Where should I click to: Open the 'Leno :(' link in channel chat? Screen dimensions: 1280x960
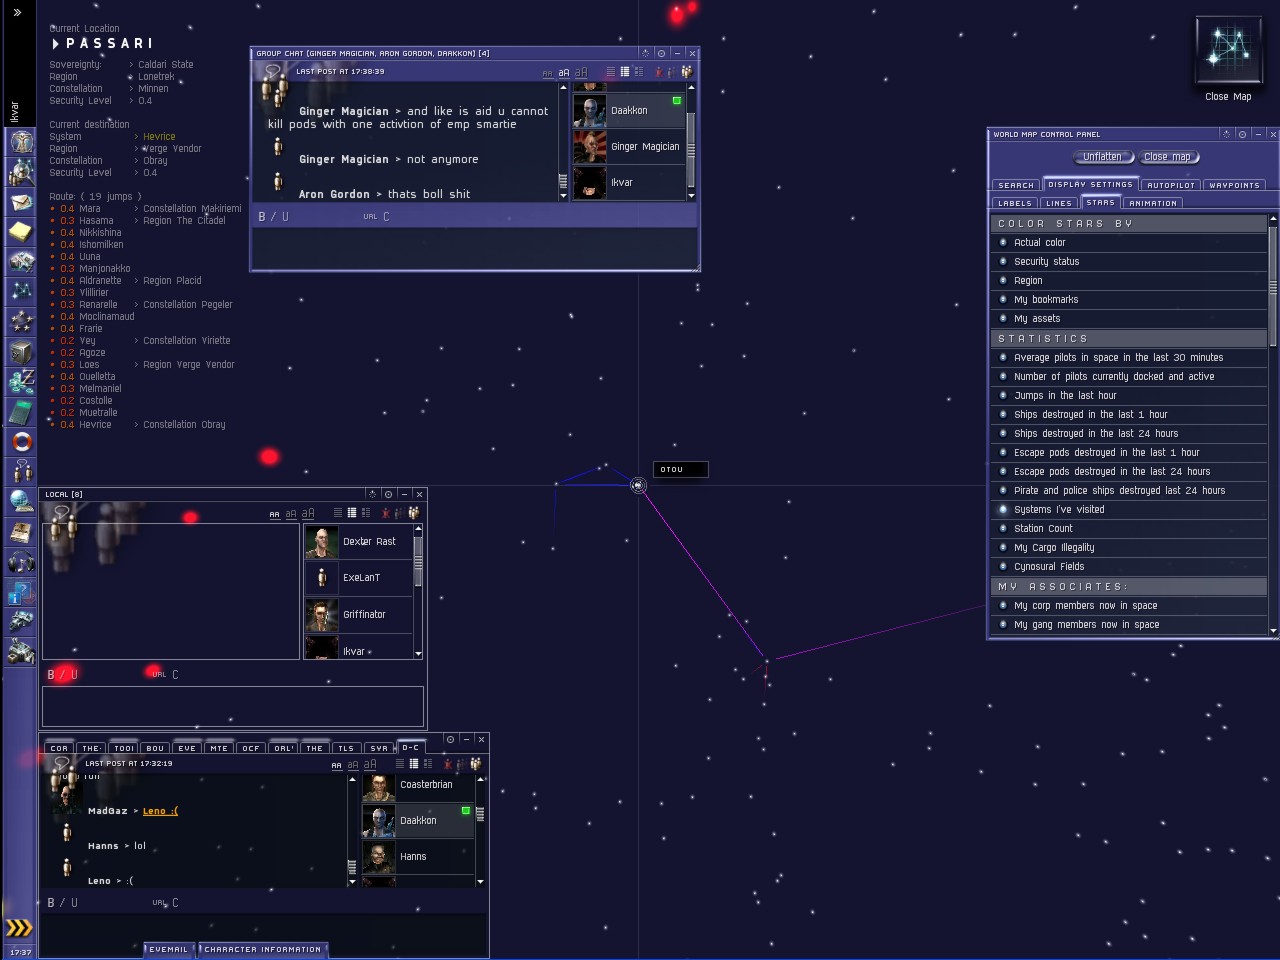coord(160,811)
